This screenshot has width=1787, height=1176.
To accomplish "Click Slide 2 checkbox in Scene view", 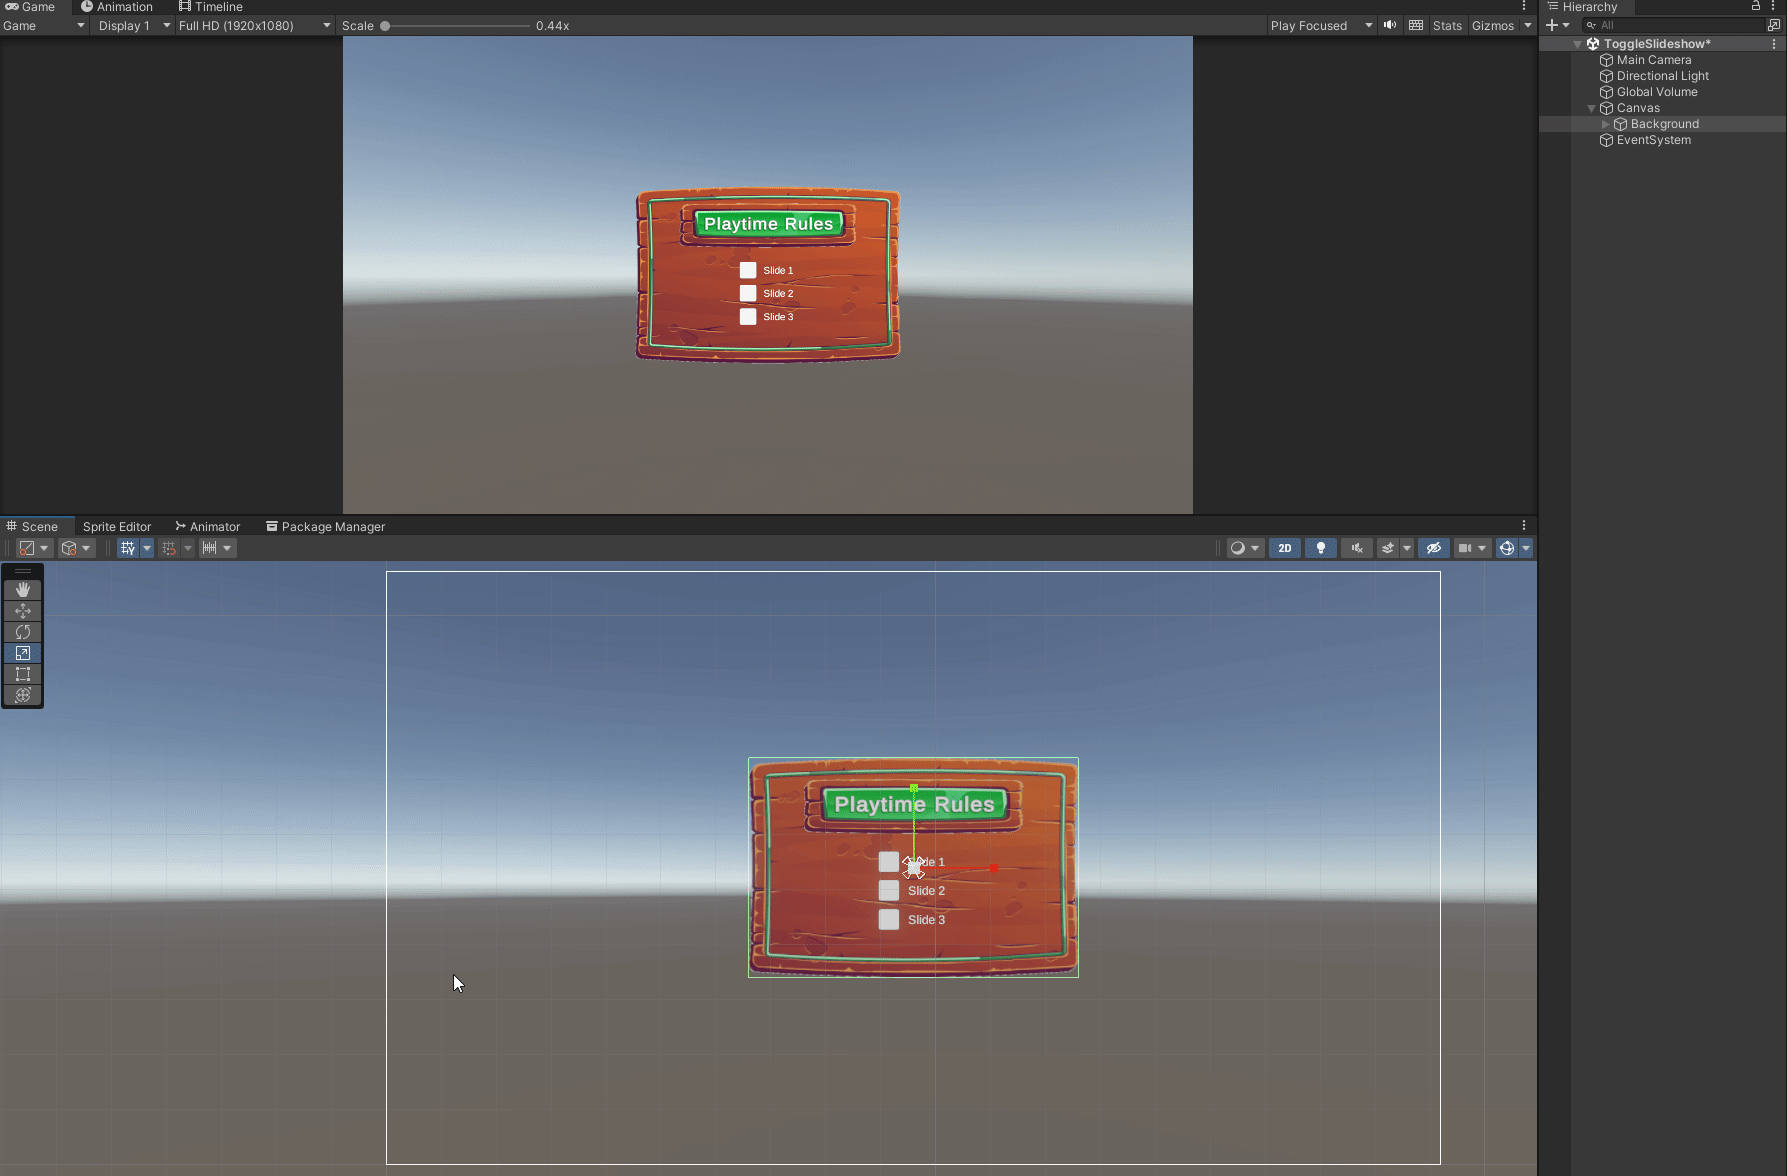I will (x=889, y=890).
